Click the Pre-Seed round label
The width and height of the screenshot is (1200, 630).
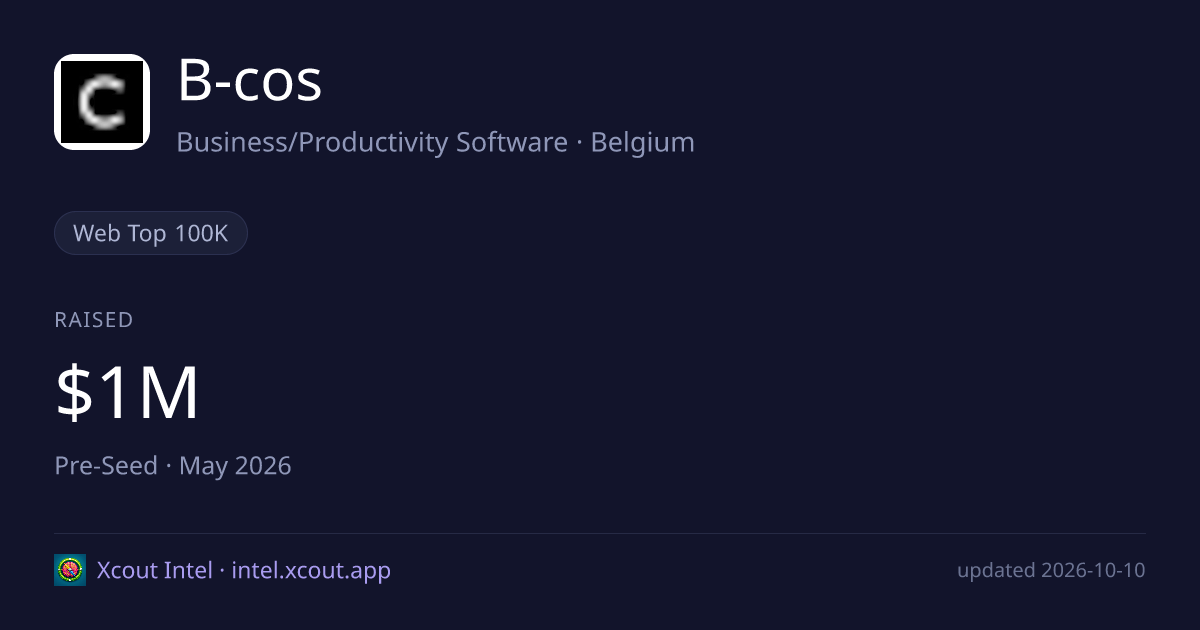106,466
